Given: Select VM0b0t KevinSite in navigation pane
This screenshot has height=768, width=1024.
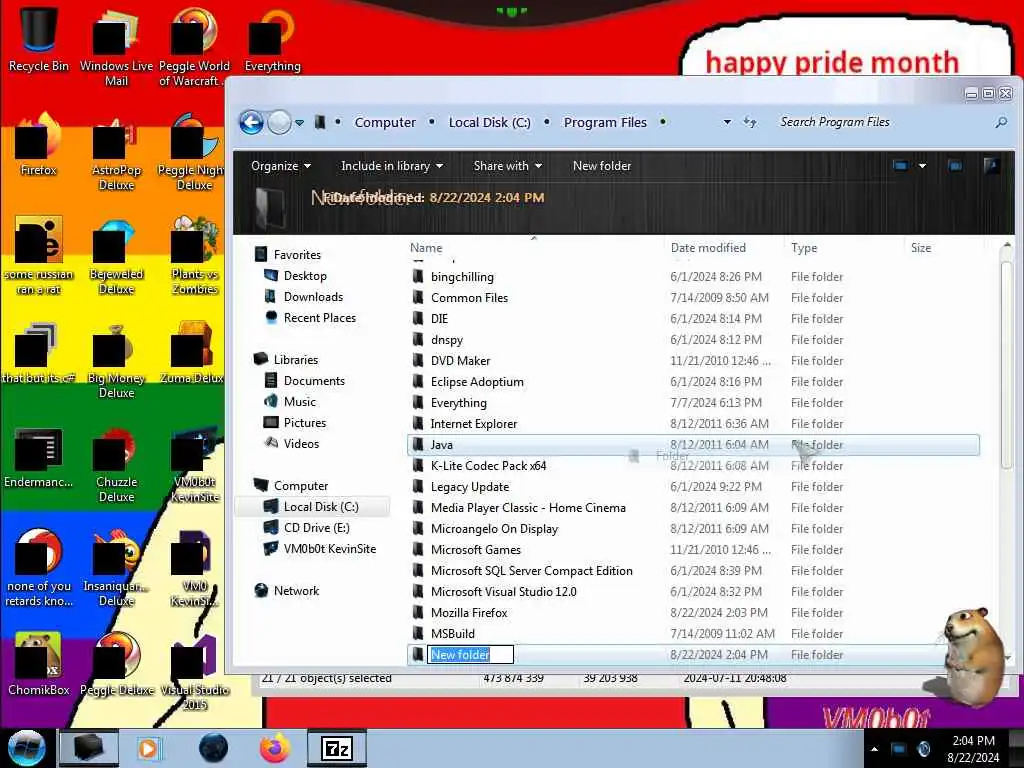Looking at the screenshot, I should 329,549.
